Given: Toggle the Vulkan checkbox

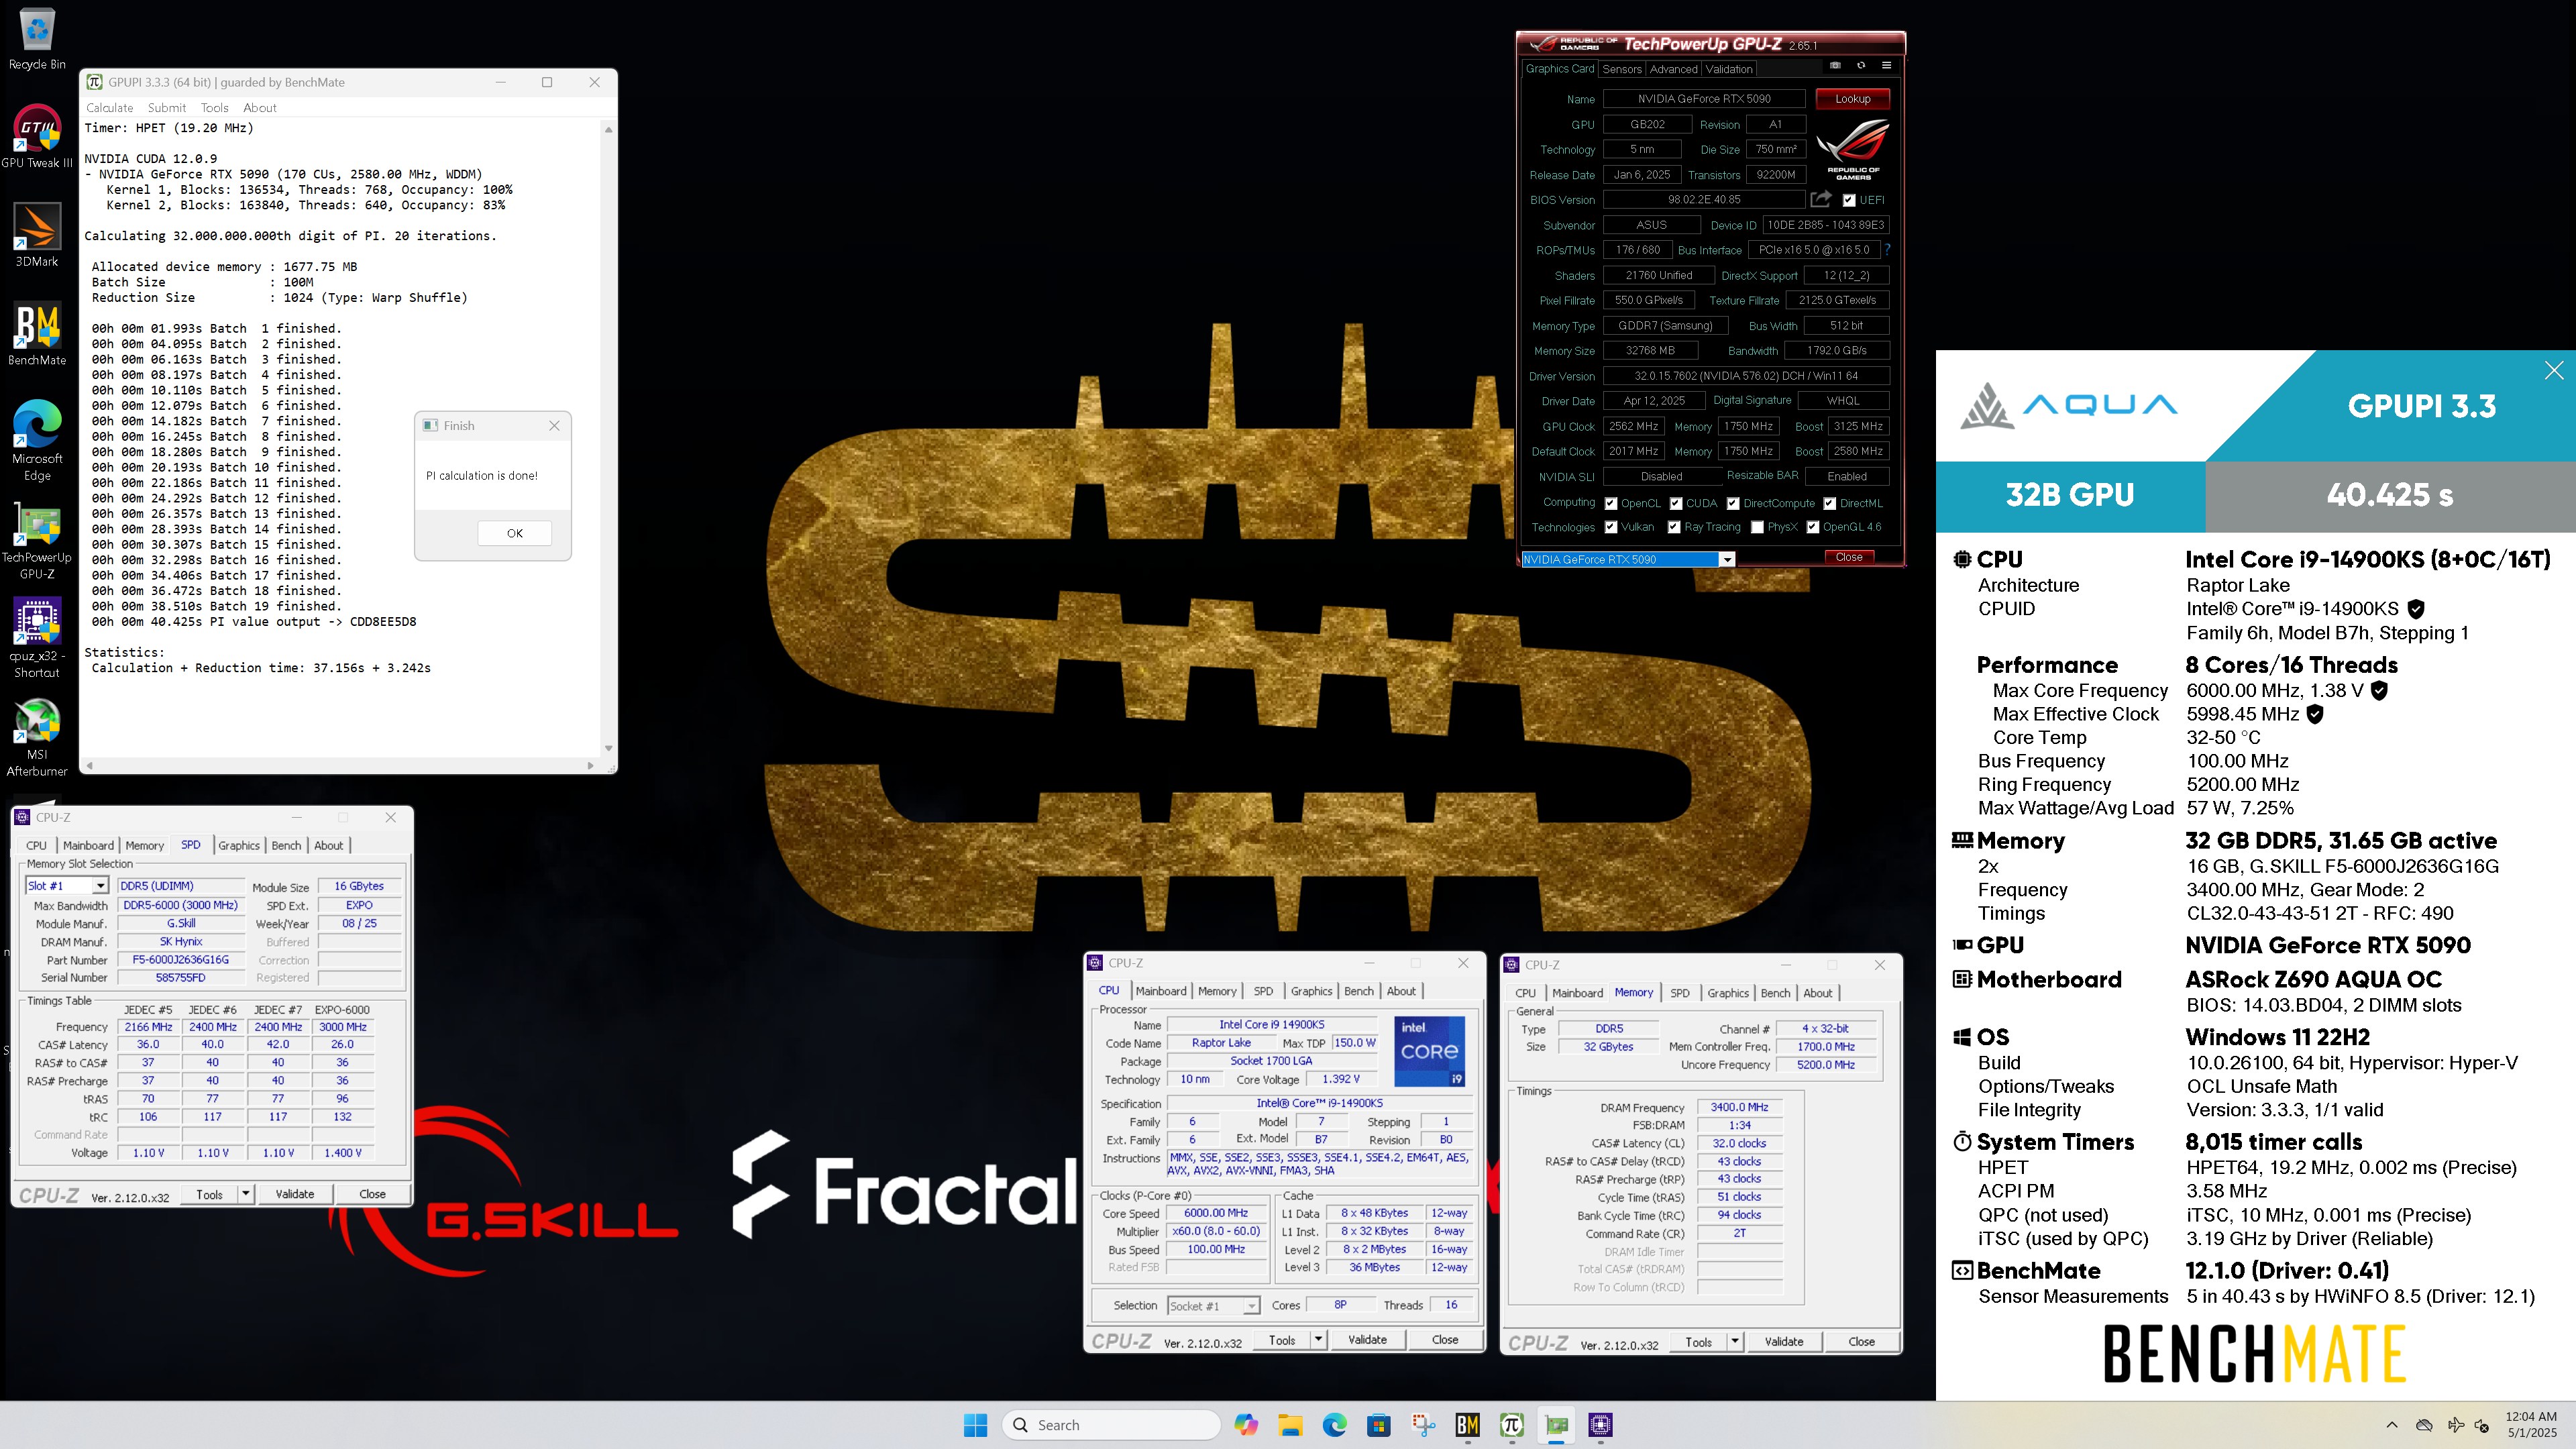Looking at the screenshot, I should click(x=1610, y=527).
